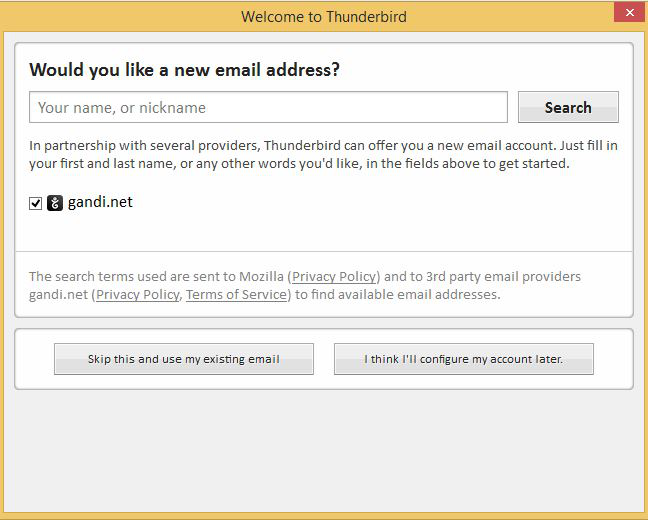Click the 'search terms used' disclaimer text
648x520 pixels.
tap(305, 285)
